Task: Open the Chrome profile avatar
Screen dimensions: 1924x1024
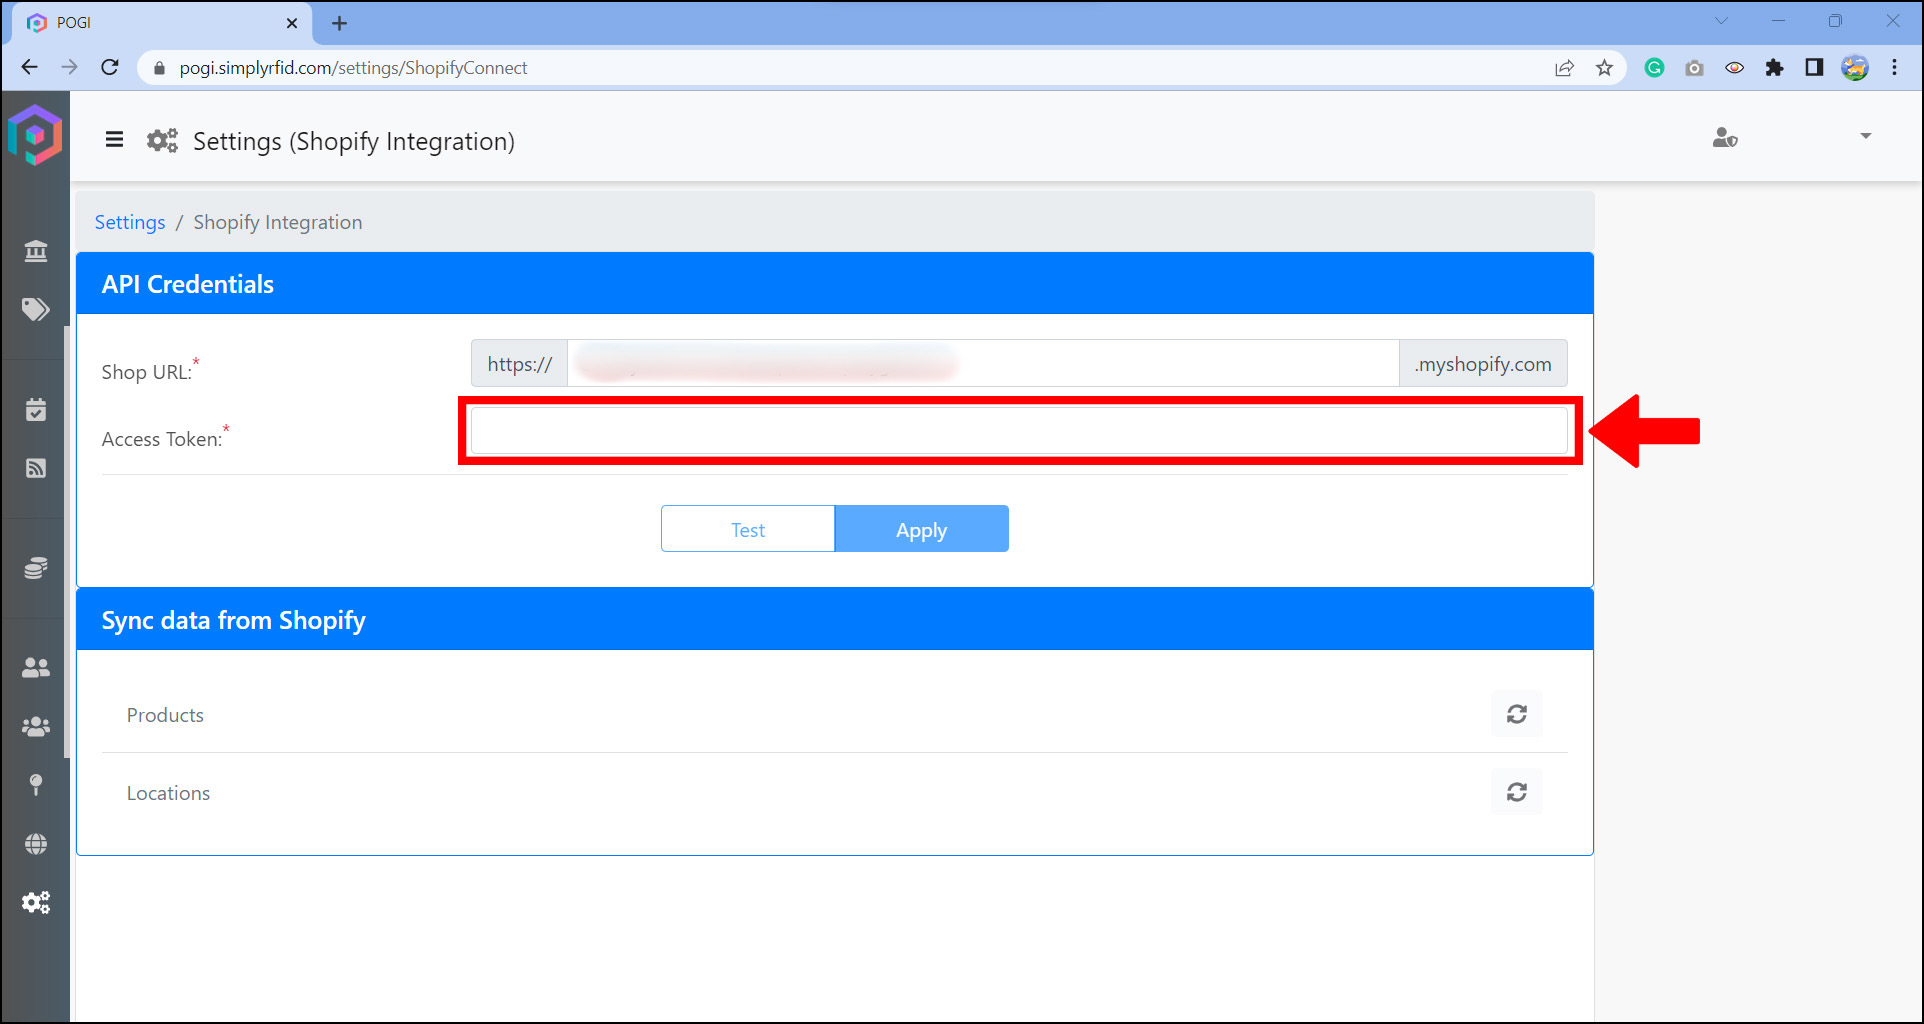Action: point(1855,67)
